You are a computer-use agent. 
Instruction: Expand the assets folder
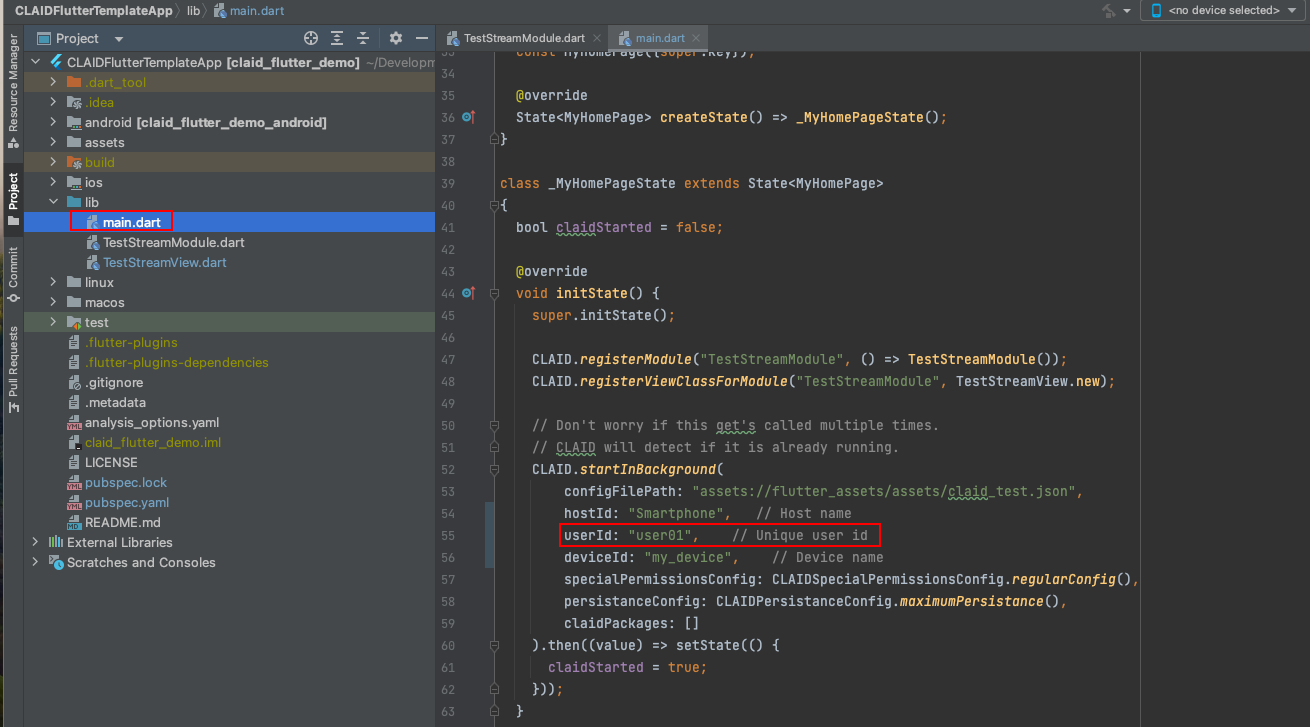pyautogui.click(x=53, y=142)
